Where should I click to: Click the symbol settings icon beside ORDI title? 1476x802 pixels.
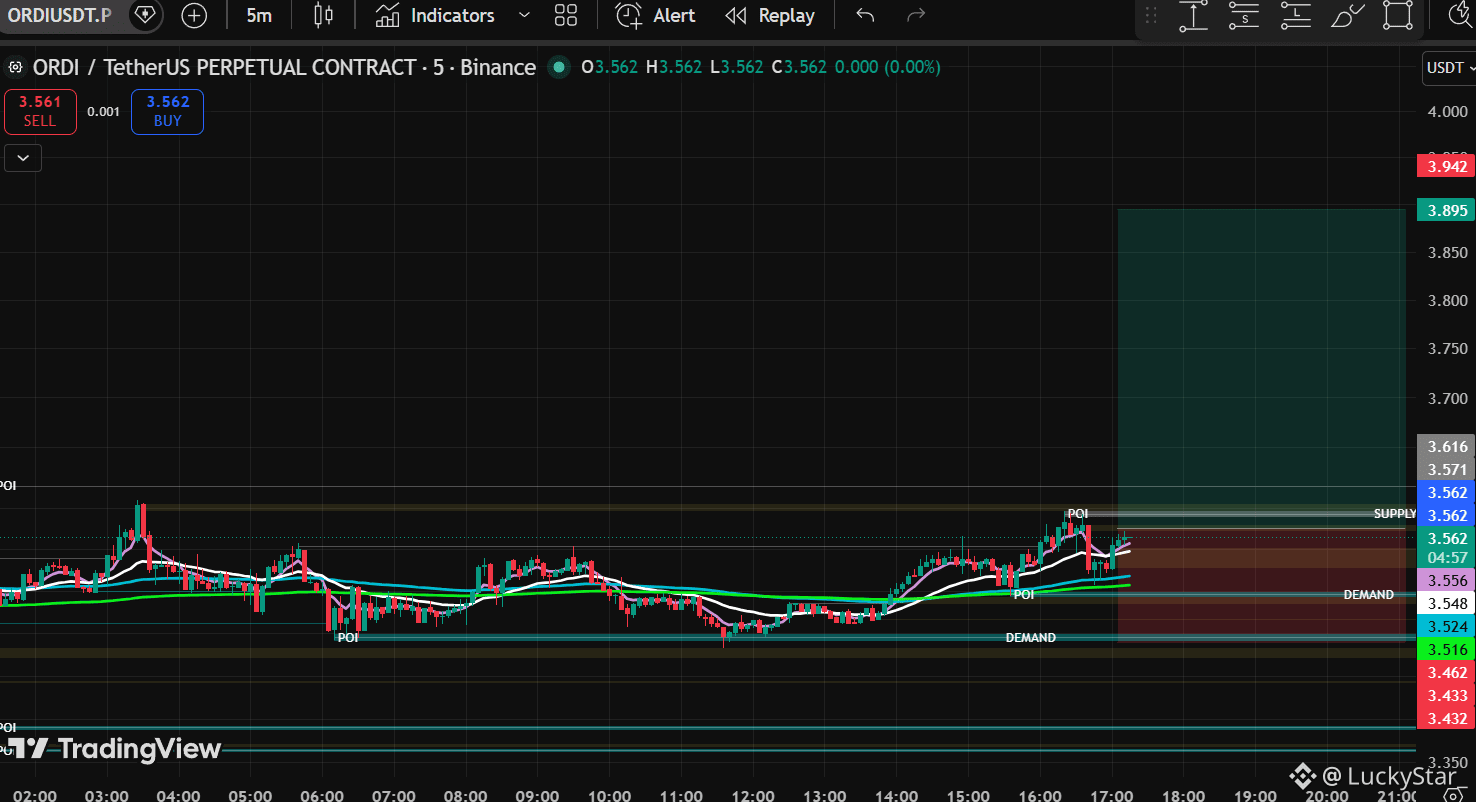[15, 68]
